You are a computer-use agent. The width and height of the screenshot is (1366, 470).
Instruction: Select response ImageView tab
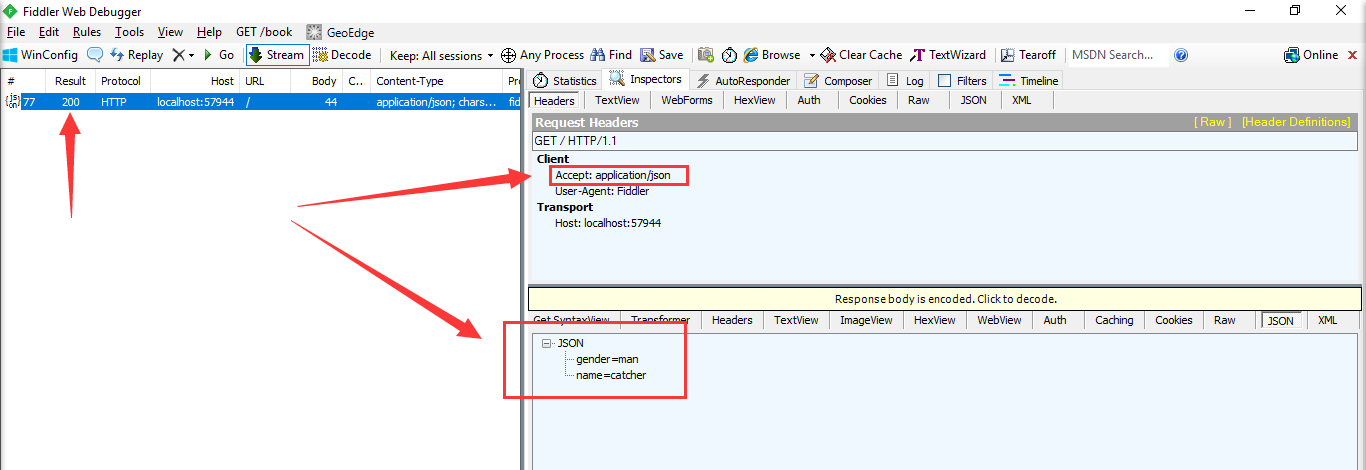pyautogui.click(x=866, y=320)
